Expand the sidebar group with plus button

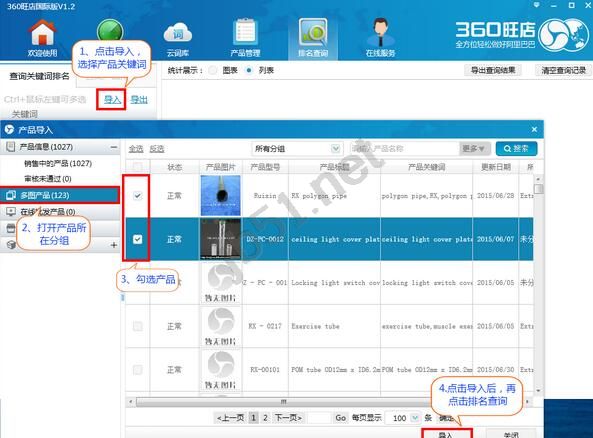113,245
